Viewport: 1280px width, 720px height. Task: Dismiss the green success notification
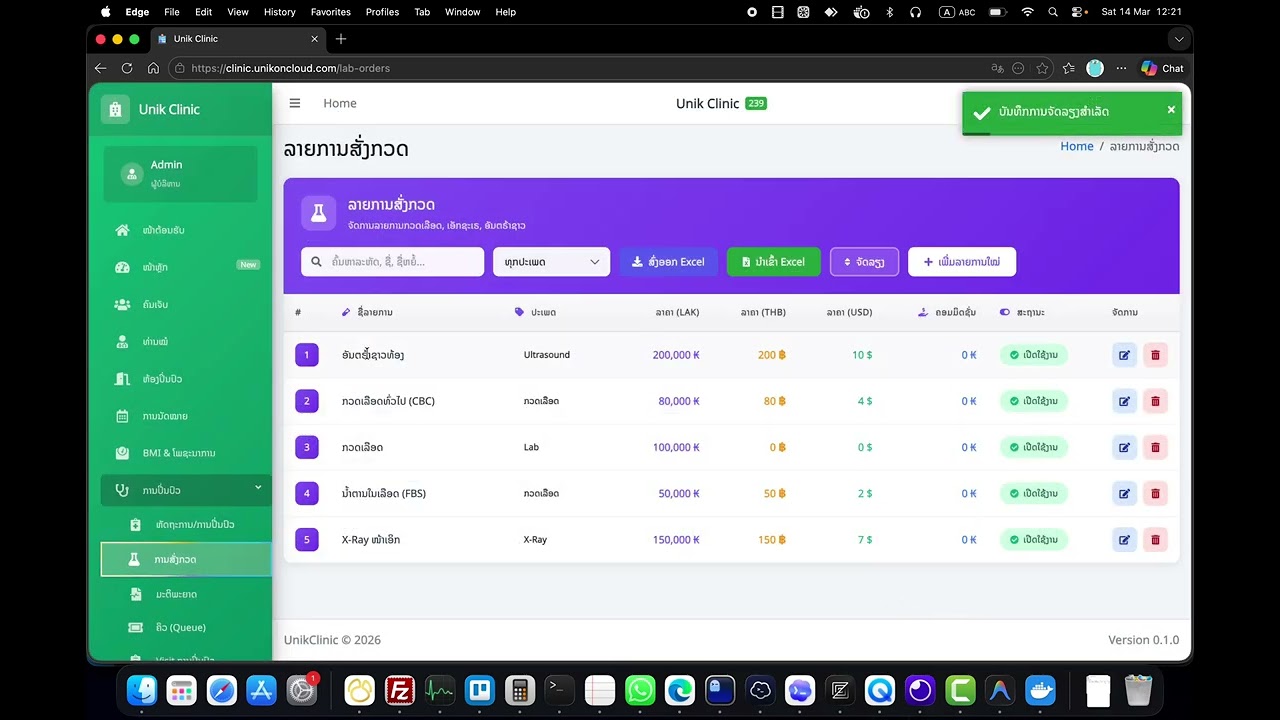[x=1171, y=110]
